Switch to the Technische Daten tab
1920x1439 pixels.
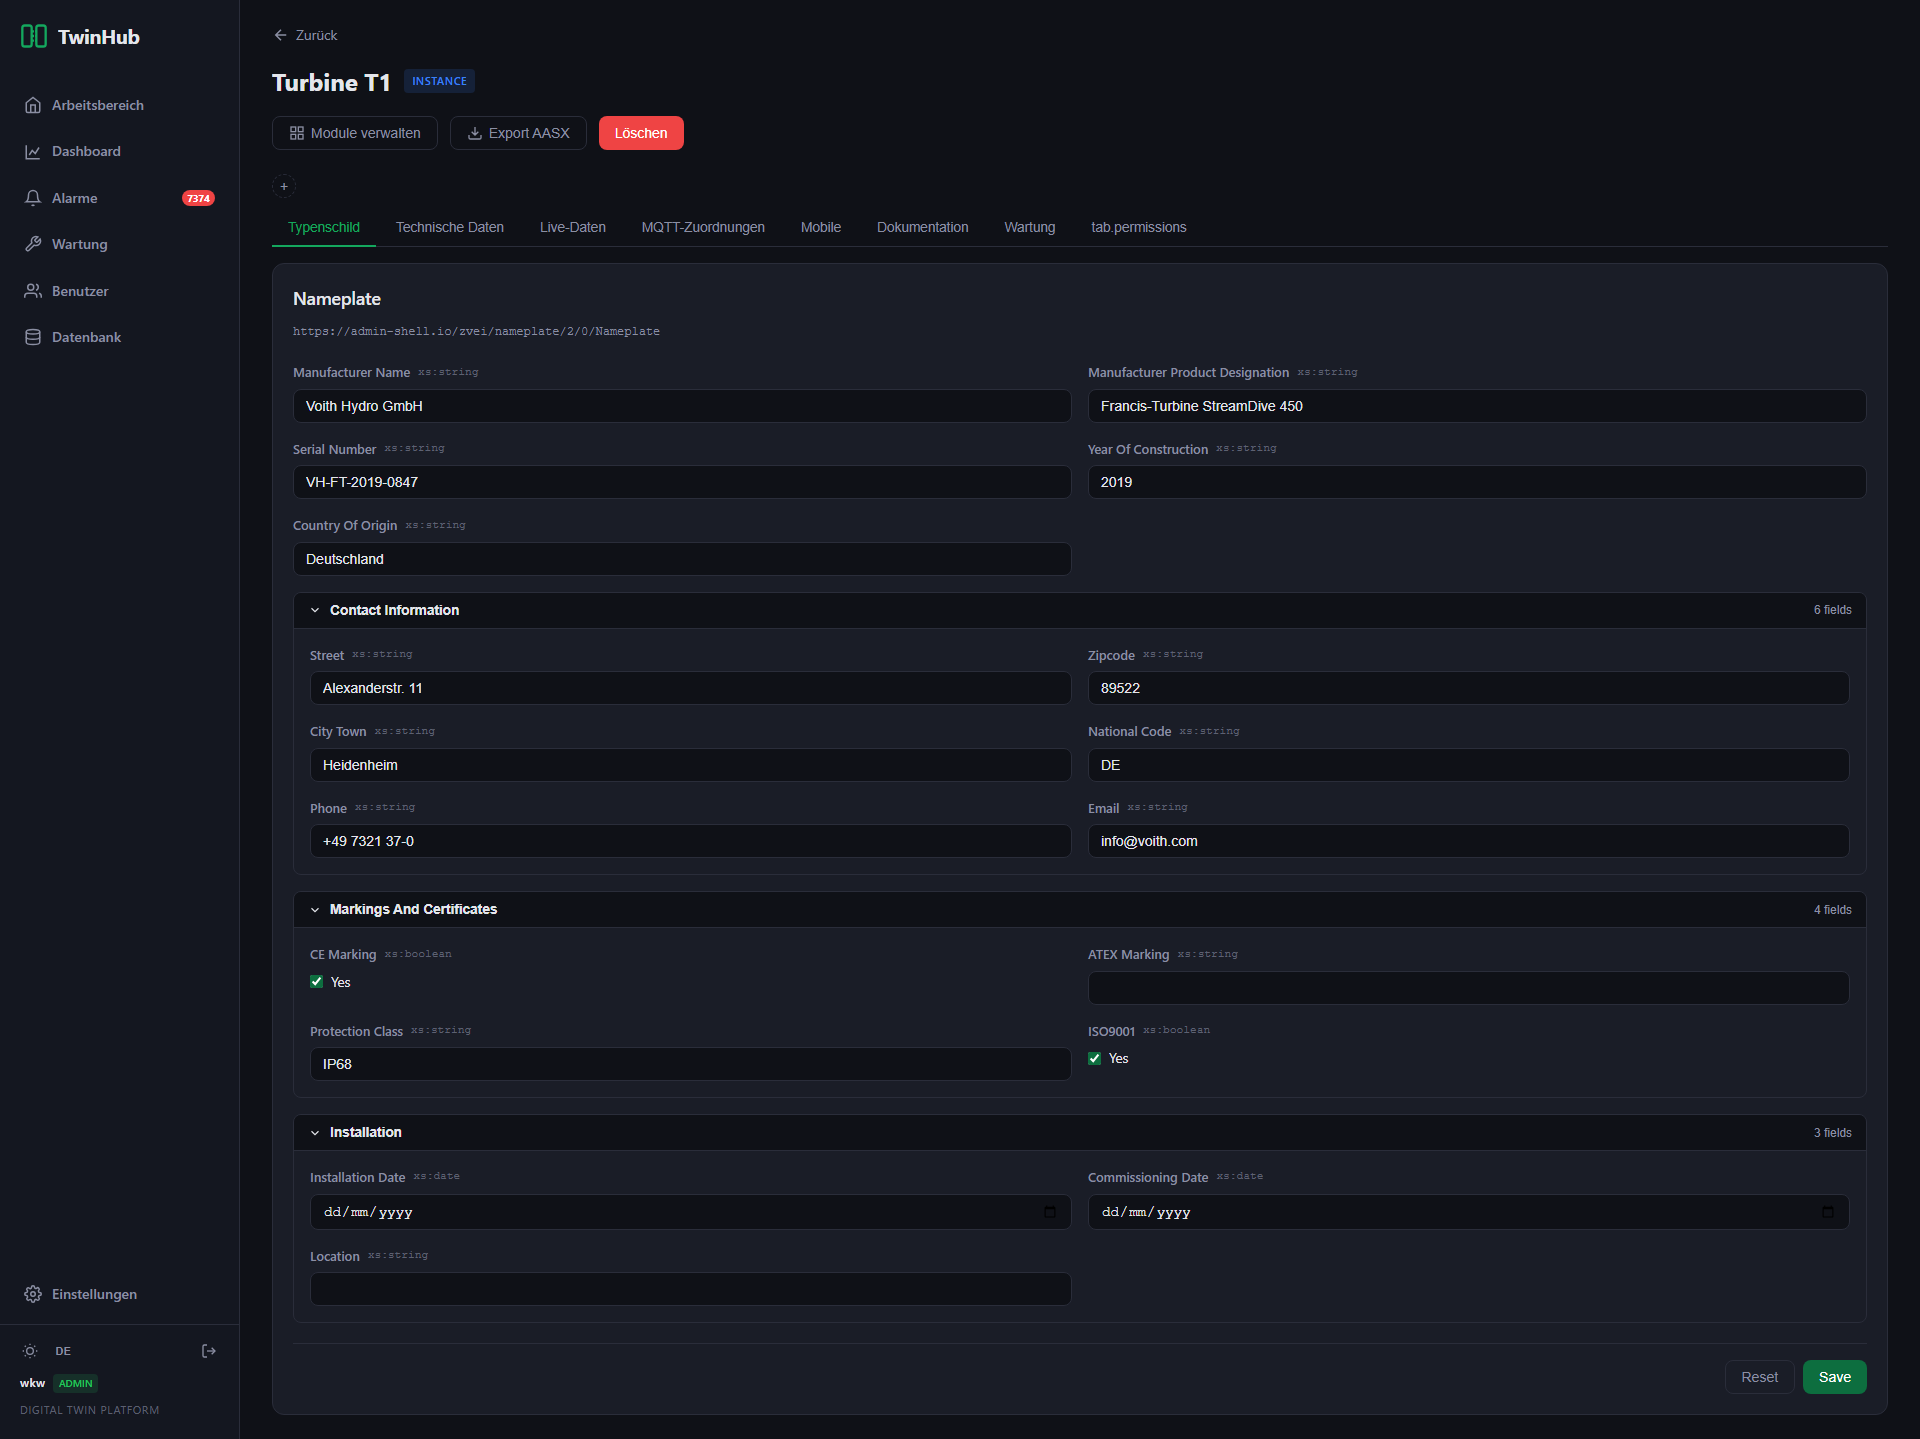(x=450, y=227)
